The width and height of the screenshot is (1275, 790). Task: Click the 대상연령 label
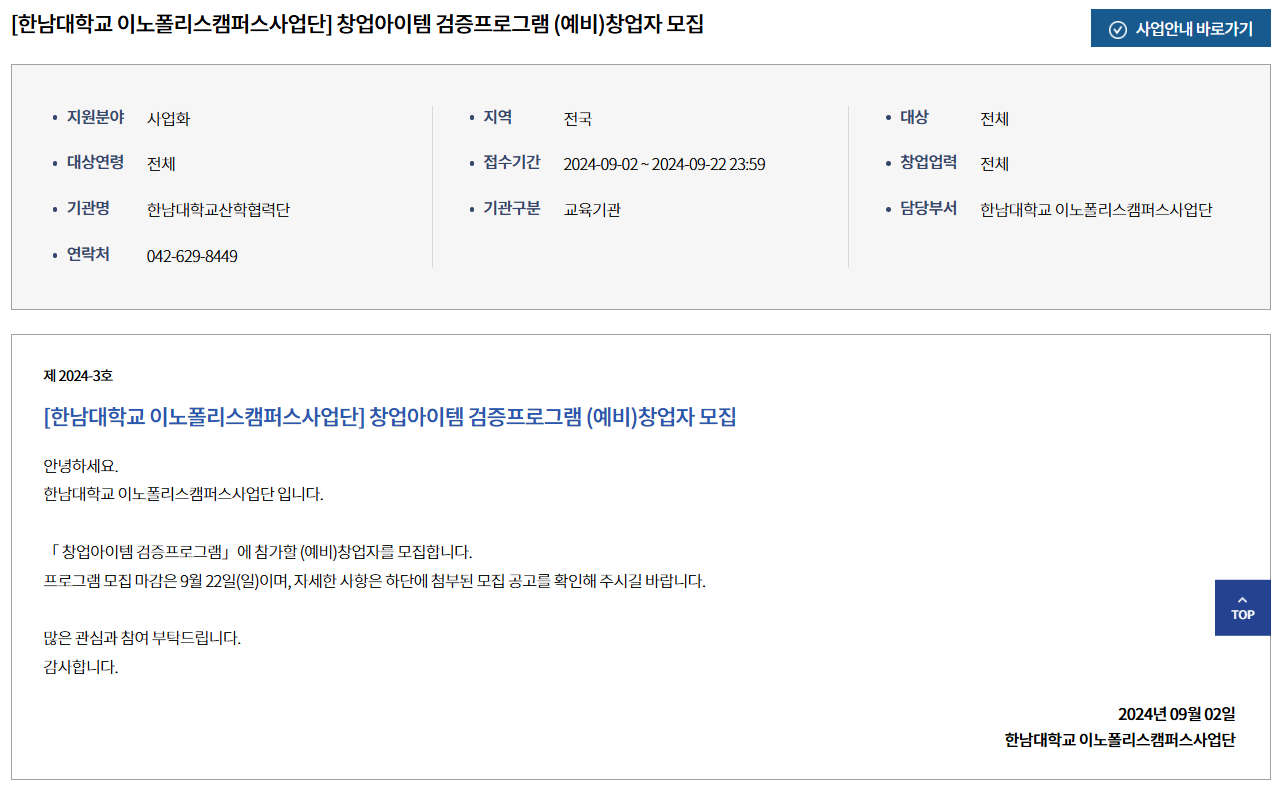coord(95,162)
